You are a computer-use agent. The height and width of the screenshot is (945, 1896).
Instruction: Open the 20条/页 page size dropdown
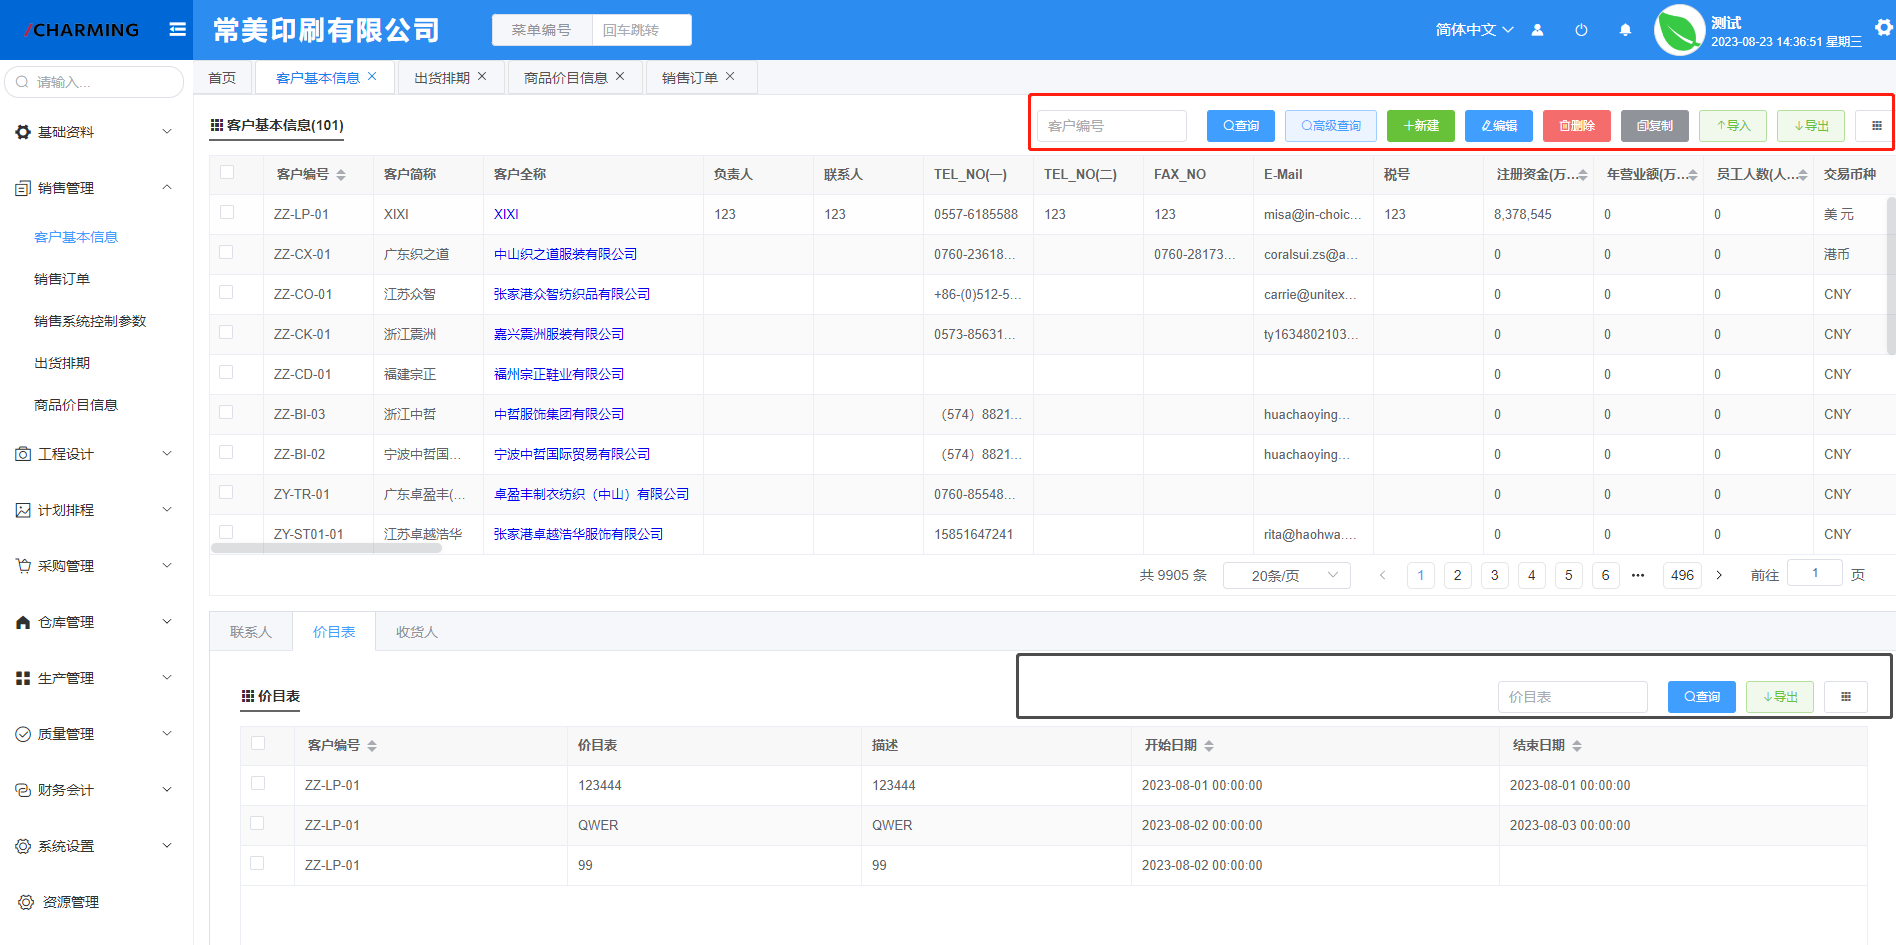pyautogui.click(x=1287, y=575)
